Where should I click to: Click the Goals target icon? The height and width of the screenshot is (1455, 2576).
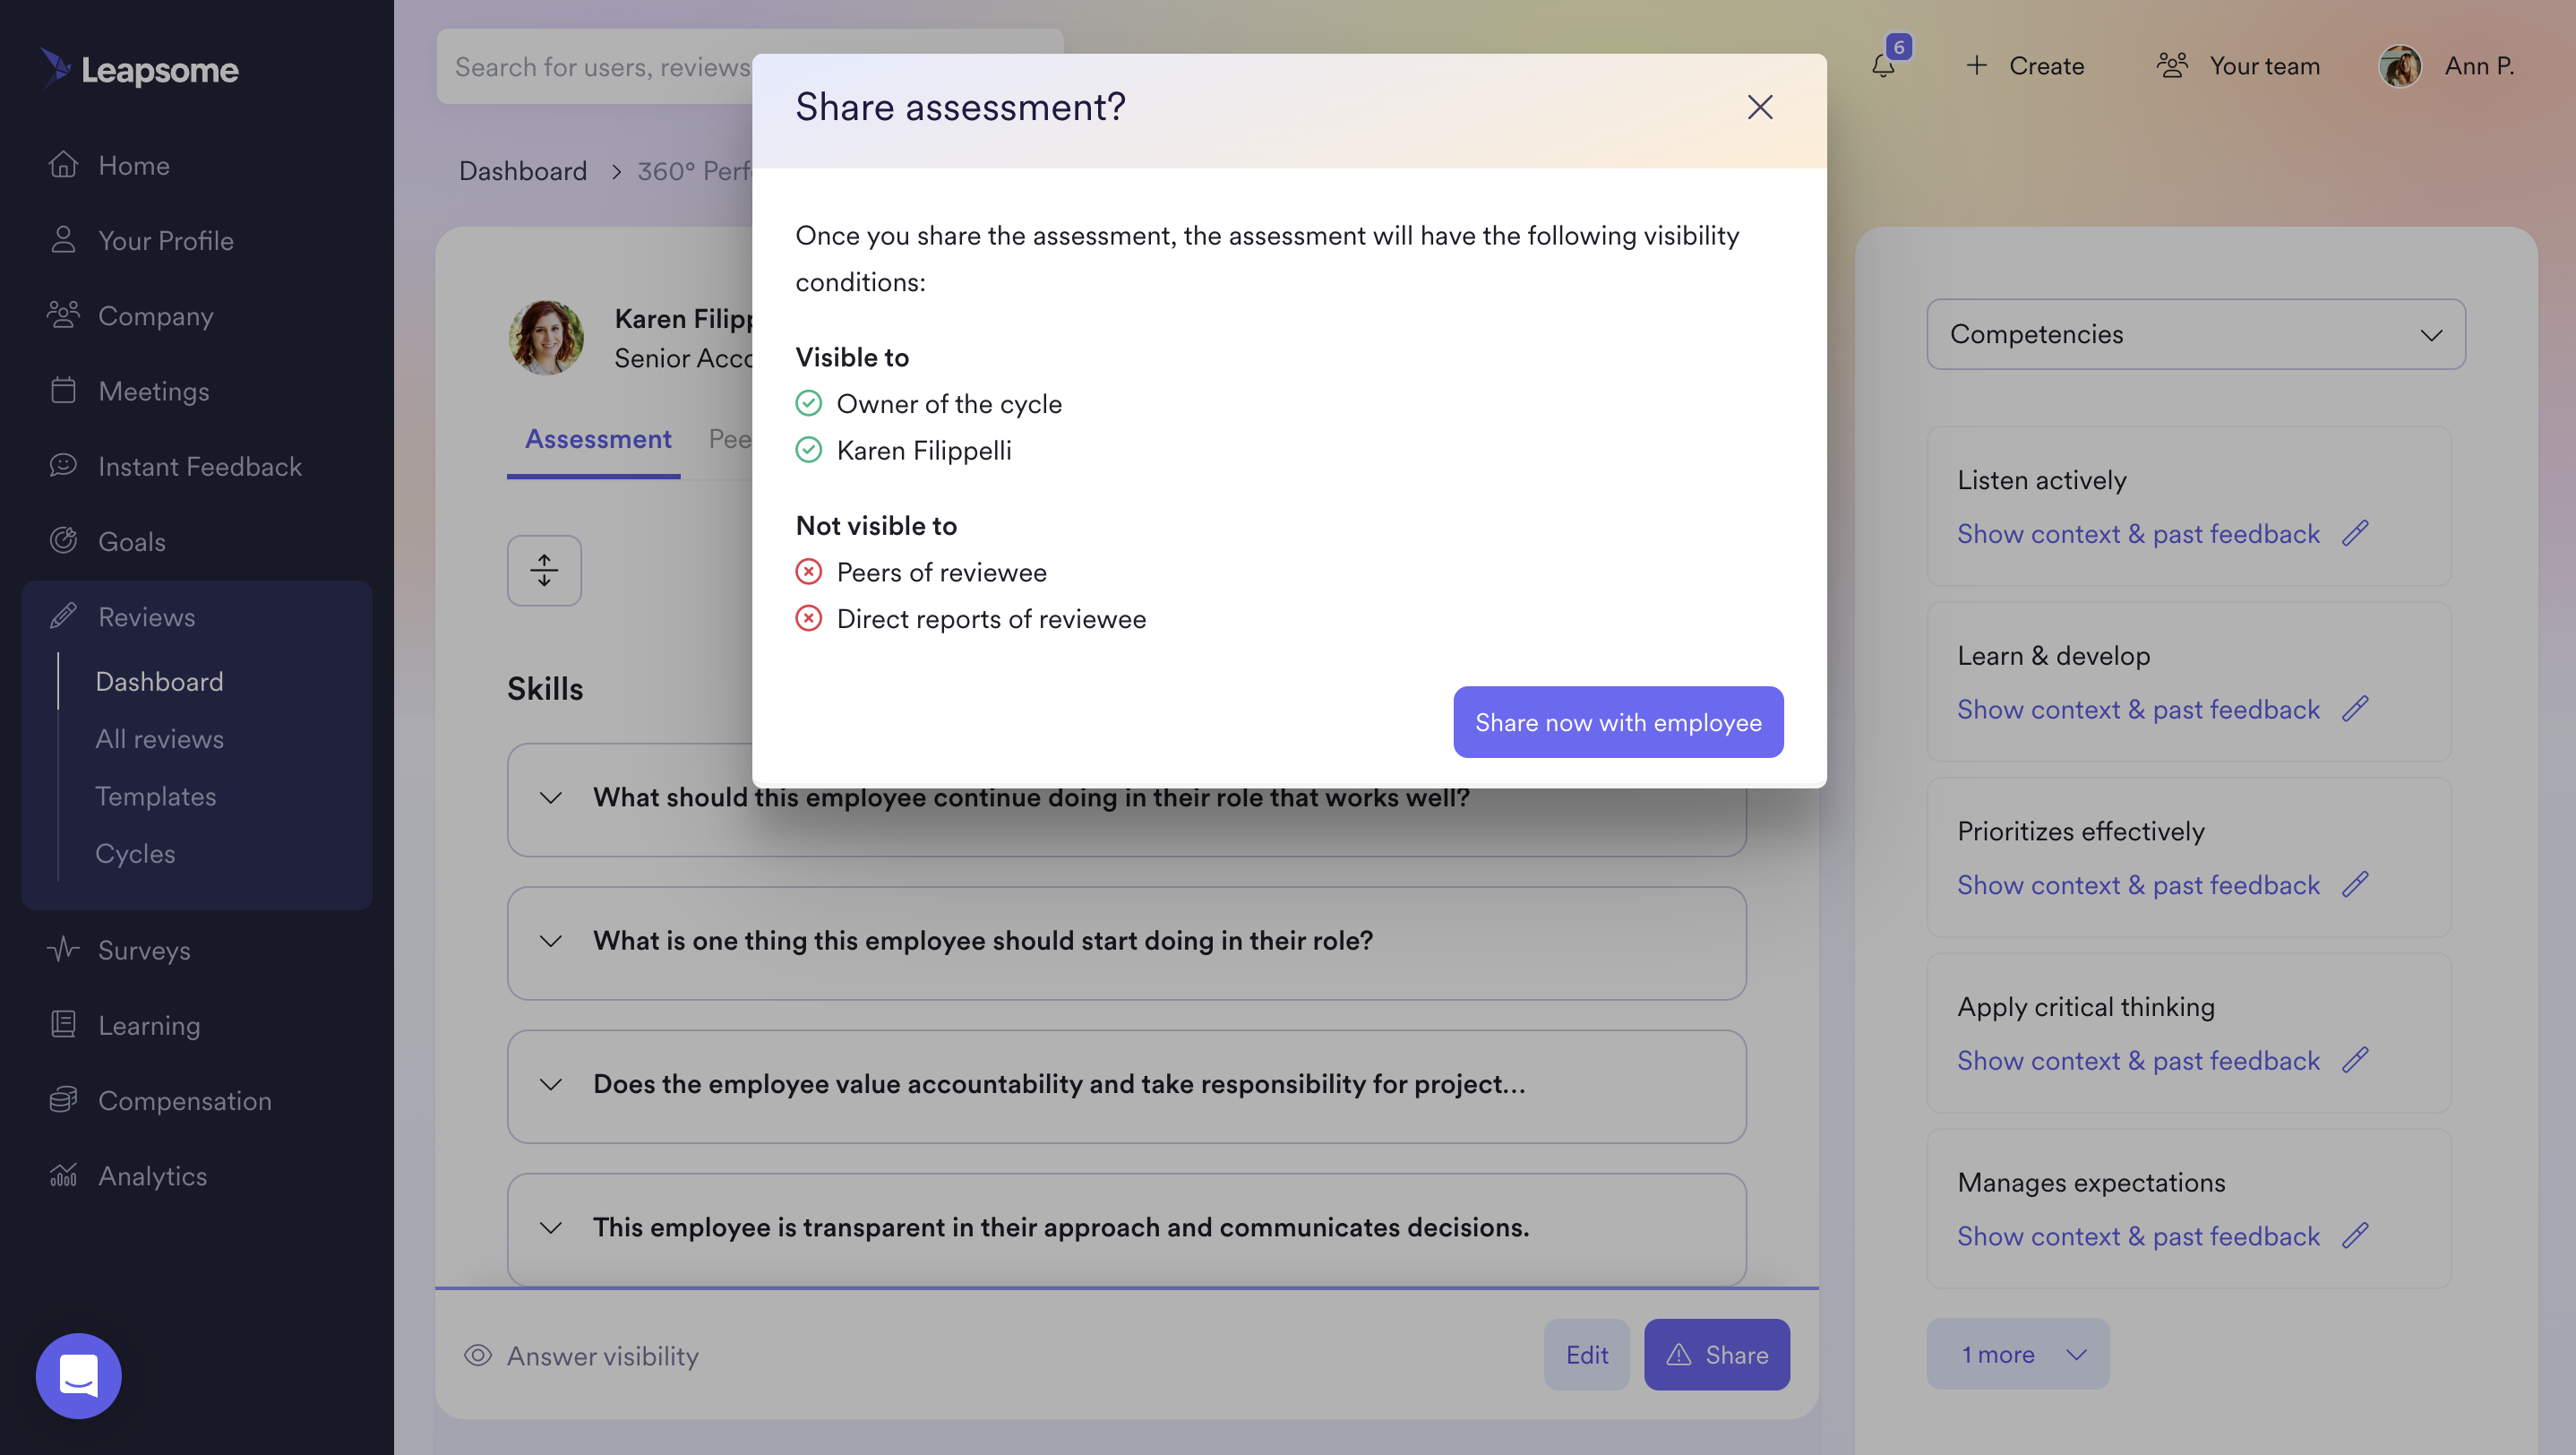63,540
